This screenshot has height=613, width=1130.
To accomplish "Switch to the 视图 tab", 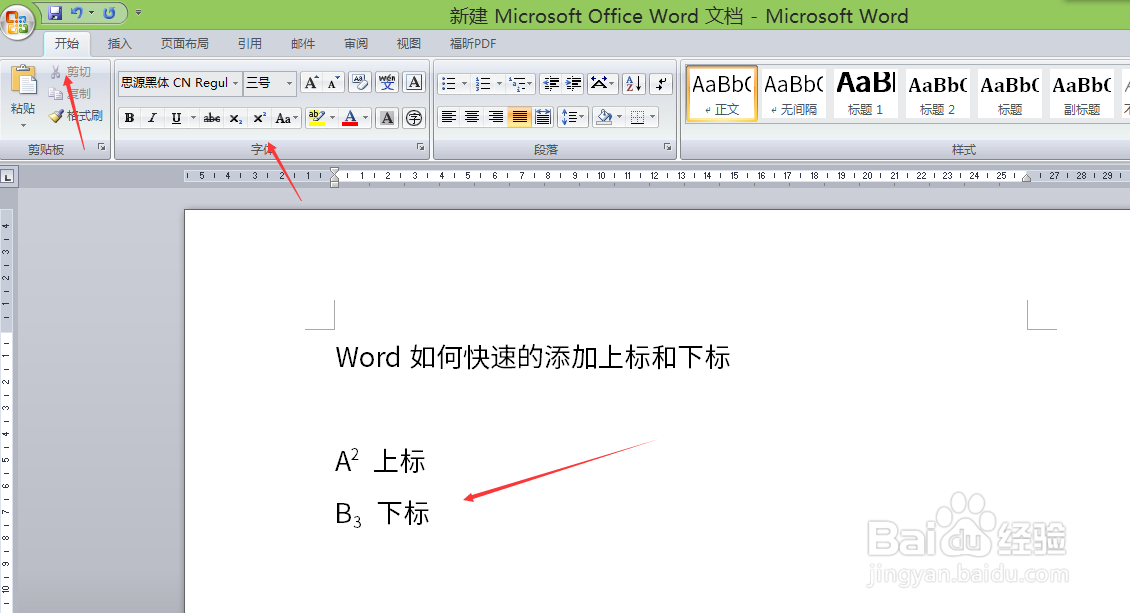I will point(409,44).
